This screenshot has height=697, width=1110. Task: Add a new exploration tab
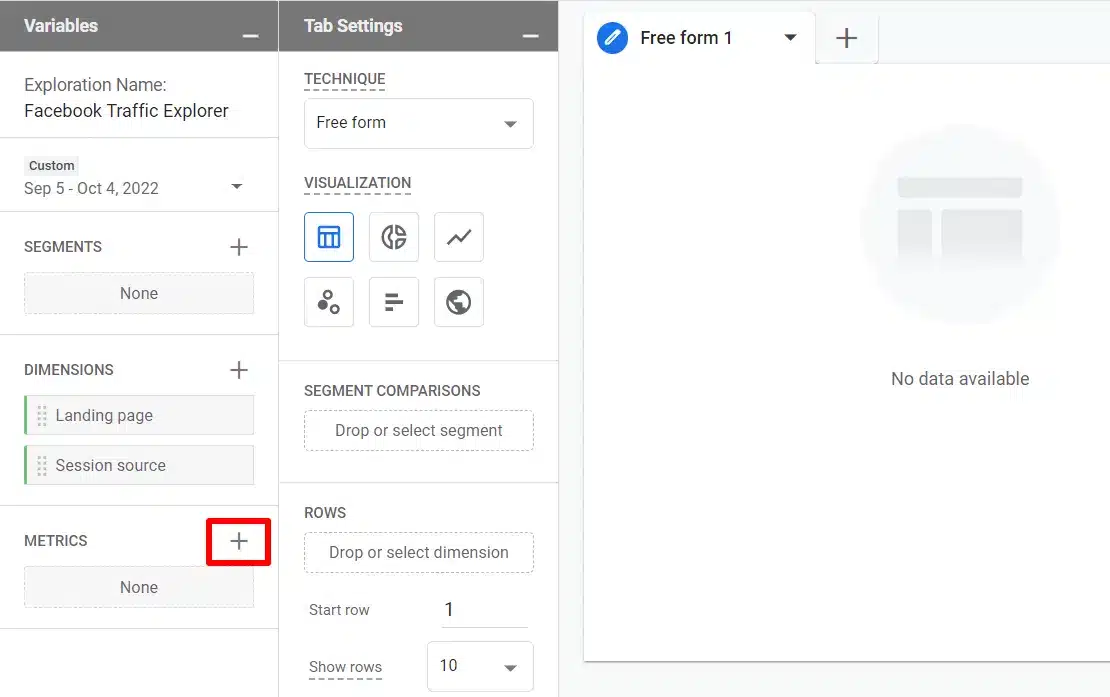[847, 38]
